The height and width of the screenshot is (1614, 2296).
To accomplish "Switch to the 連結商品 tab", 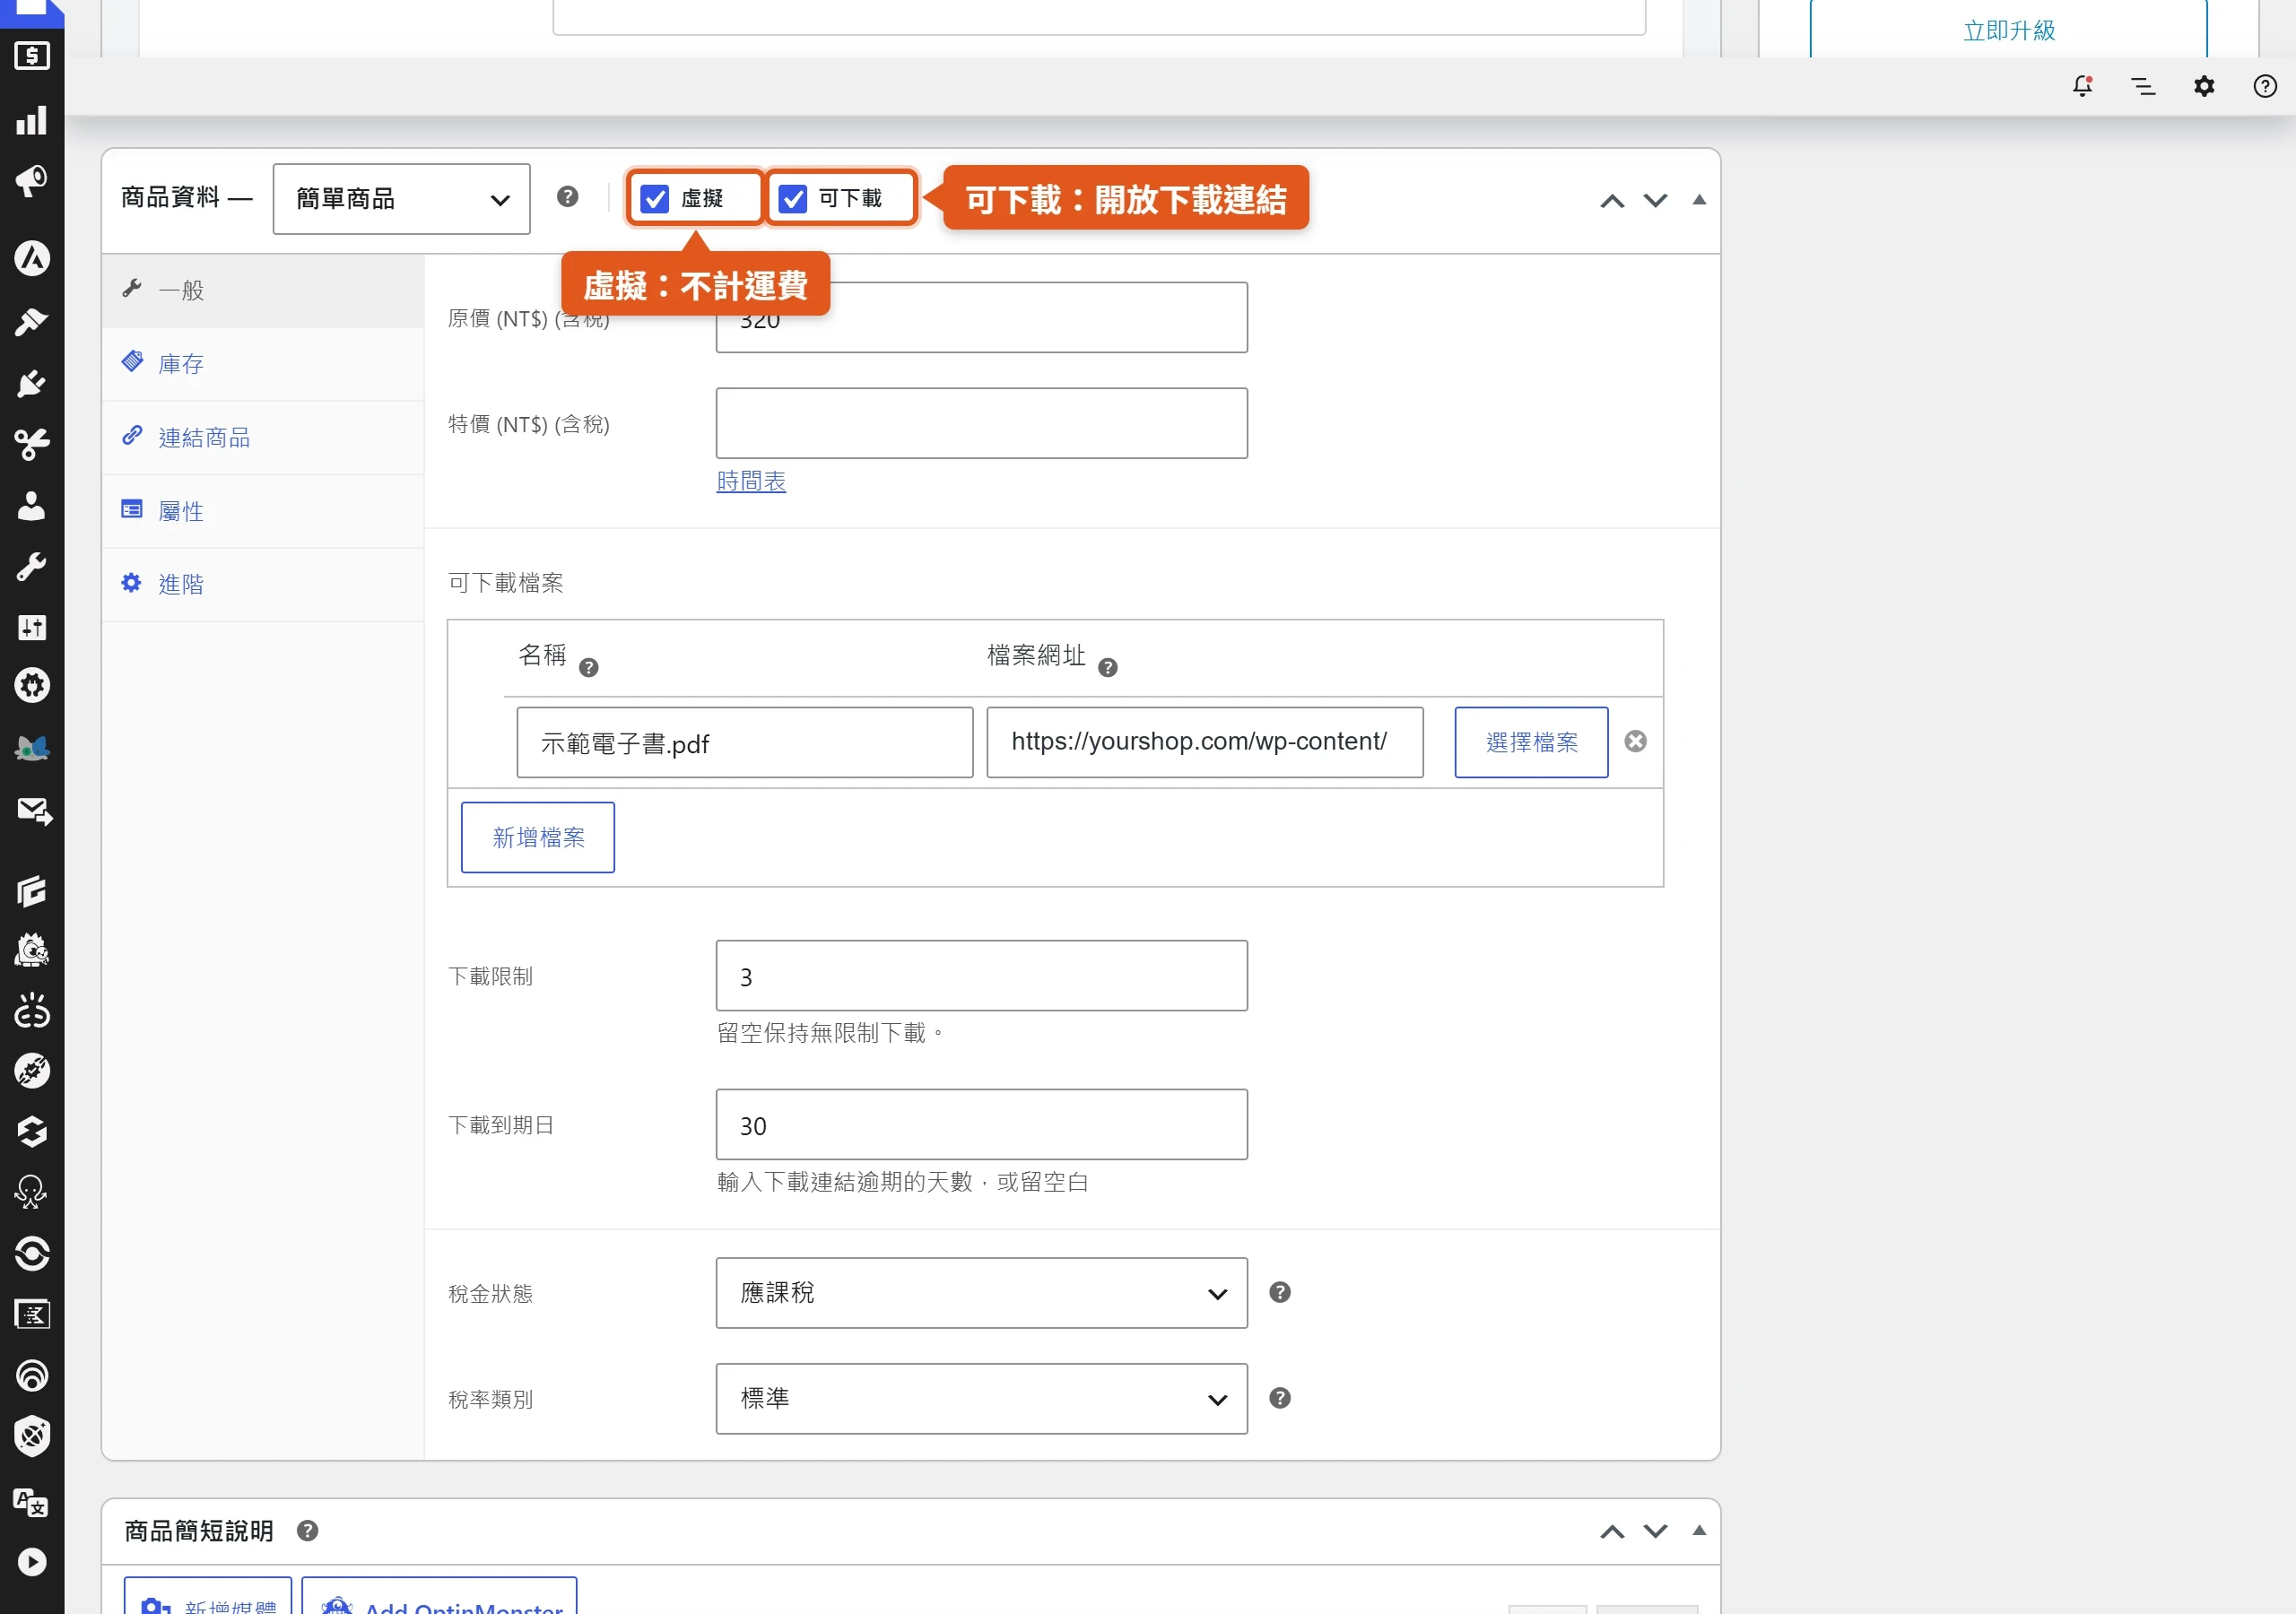I will tap(263, 438).
